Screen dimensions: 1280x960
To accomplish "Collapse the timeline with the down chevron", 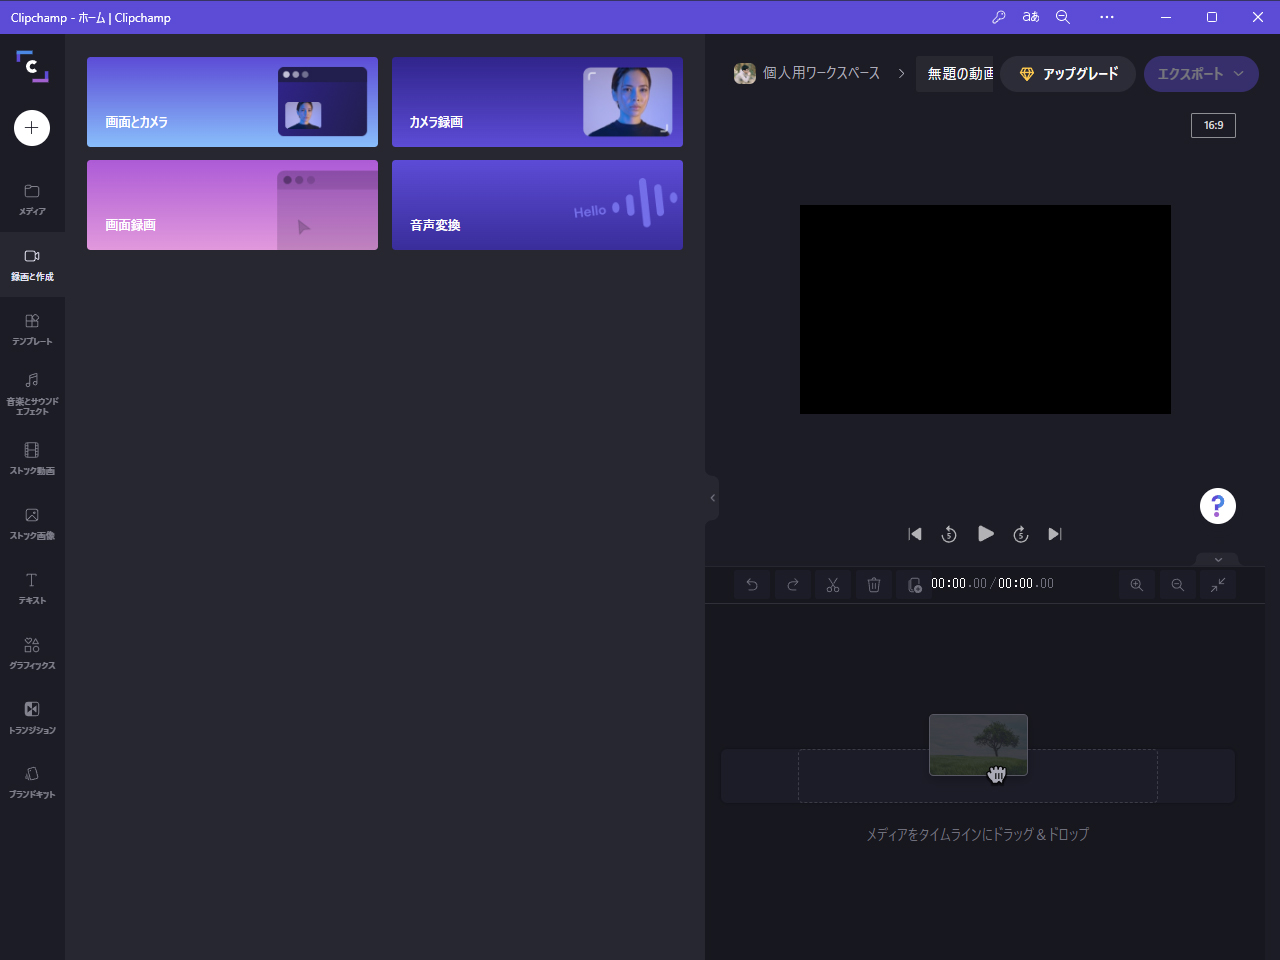I will click(1218, 560).
